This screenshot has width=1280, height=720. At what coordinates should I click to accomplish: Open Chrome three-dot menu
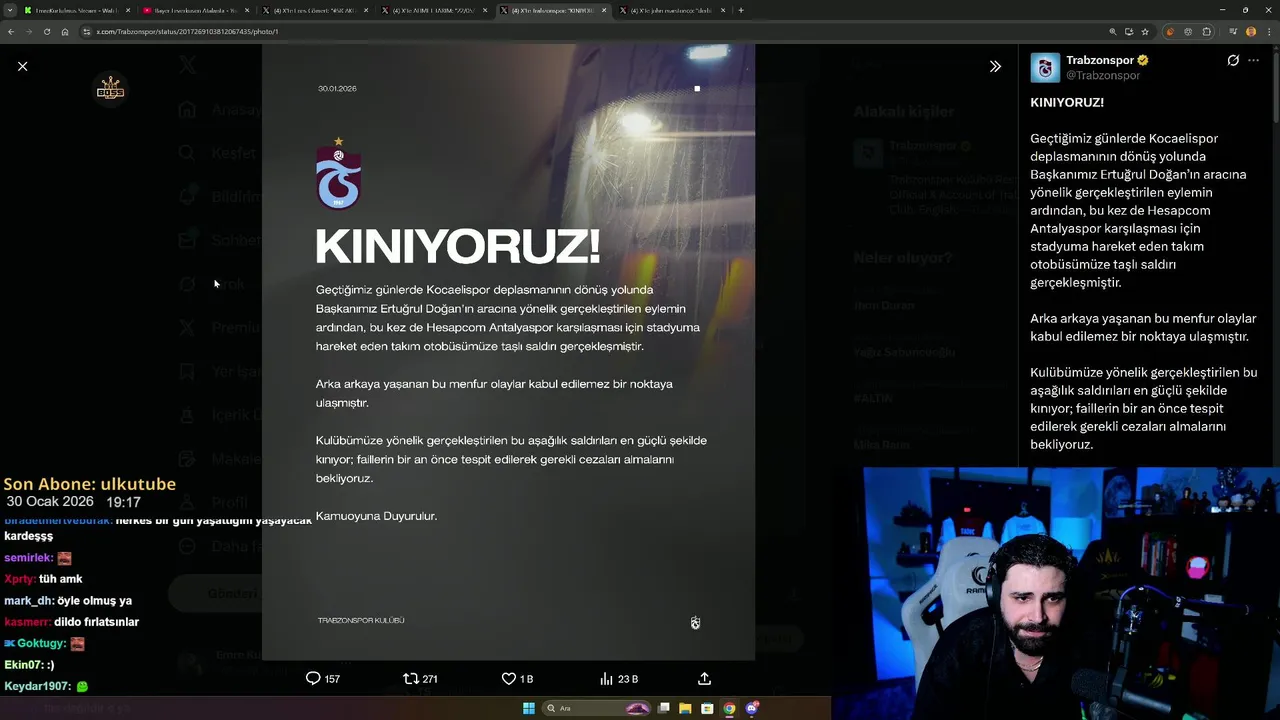1269,32
